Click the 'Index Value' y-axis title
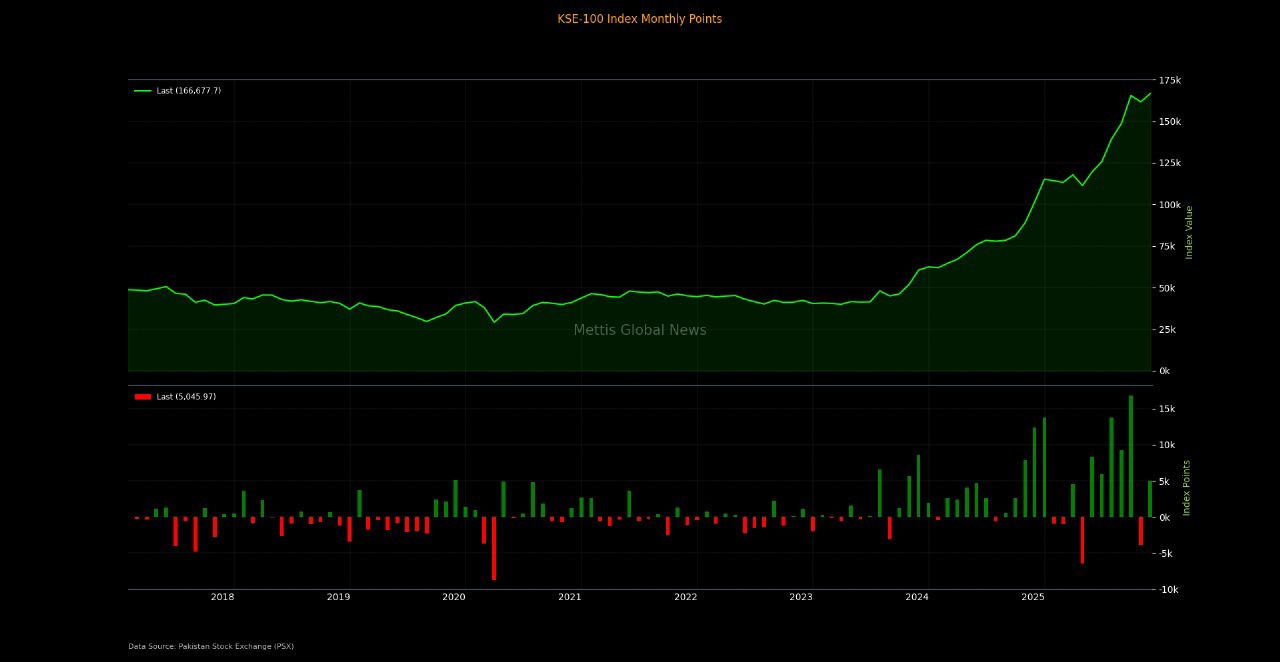This screenshot has width=1280, height=662. click(1189, 232)
